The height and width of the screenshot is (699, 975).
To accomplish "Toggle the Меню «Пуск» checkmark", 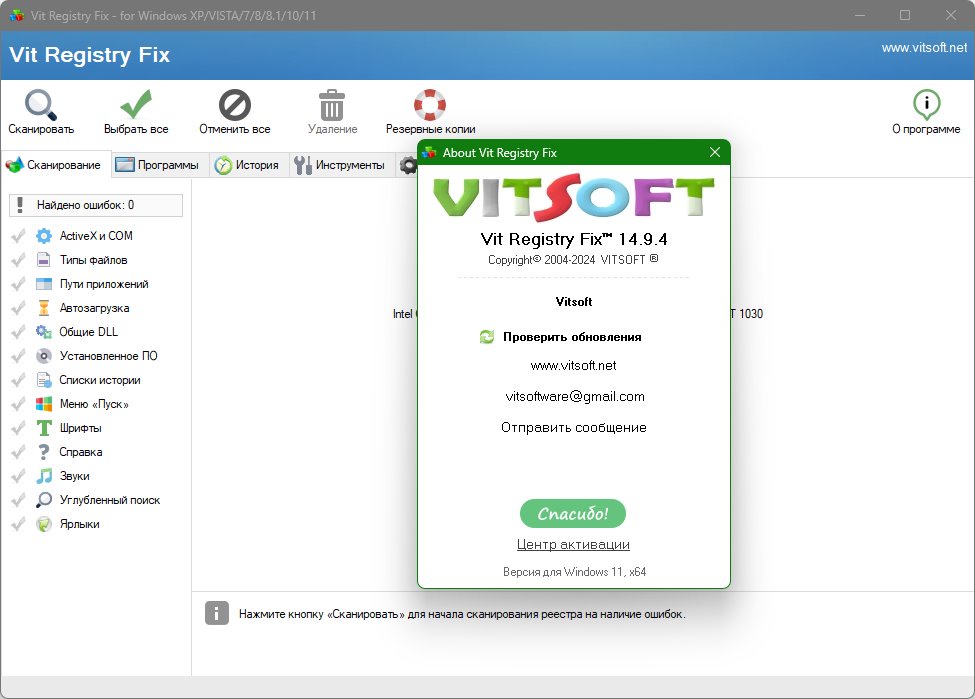I will coord(19,404).
